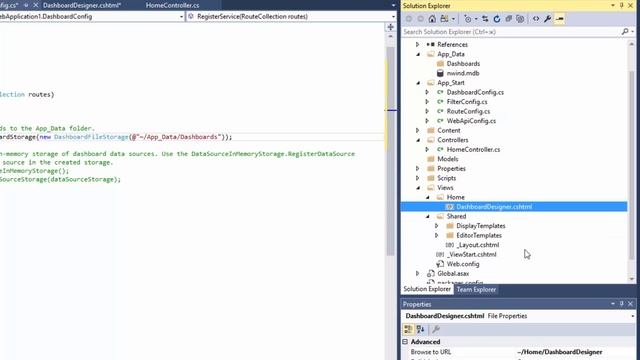Click the editor split window handle
Screen dimensions: 640x360
(391, 27)
